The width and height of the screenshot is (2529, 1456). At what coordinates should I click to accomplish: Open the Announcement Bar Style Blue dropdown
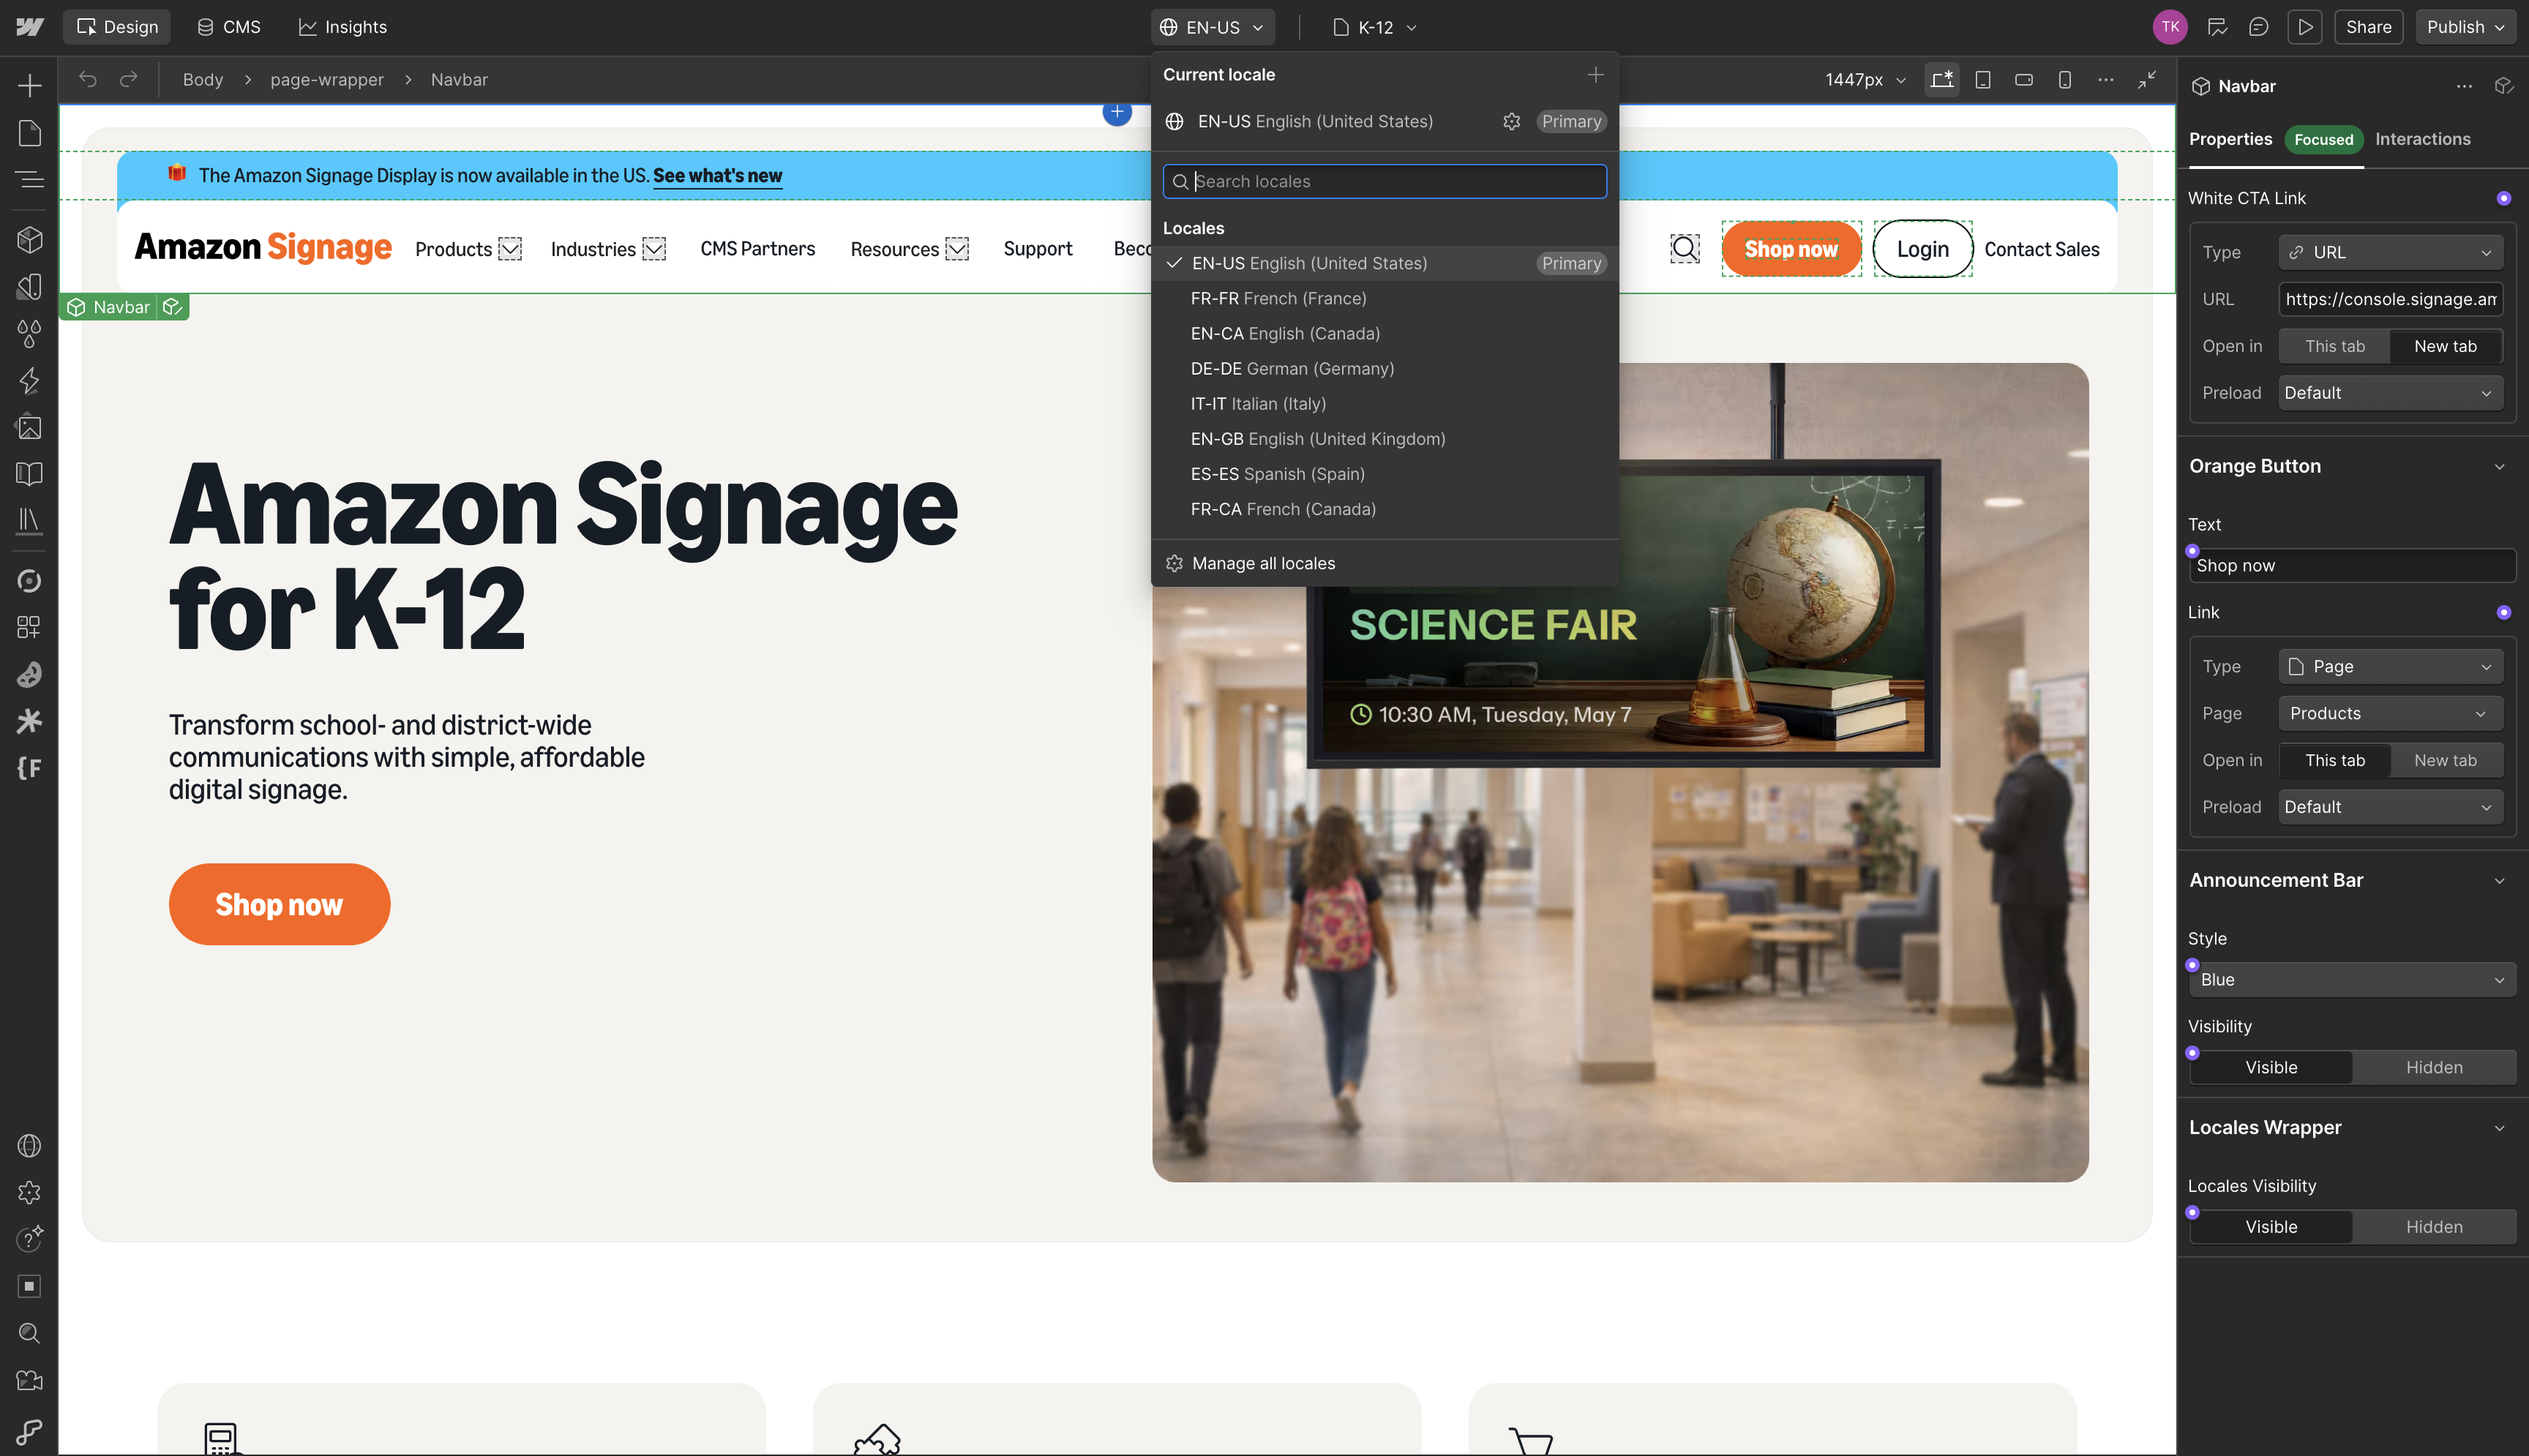pos(2351,980)
